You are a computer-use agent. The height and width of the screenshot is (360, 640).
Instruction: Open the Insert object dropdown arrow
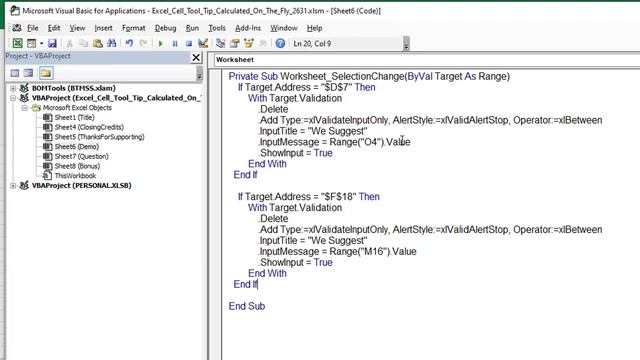click(41, 43)
